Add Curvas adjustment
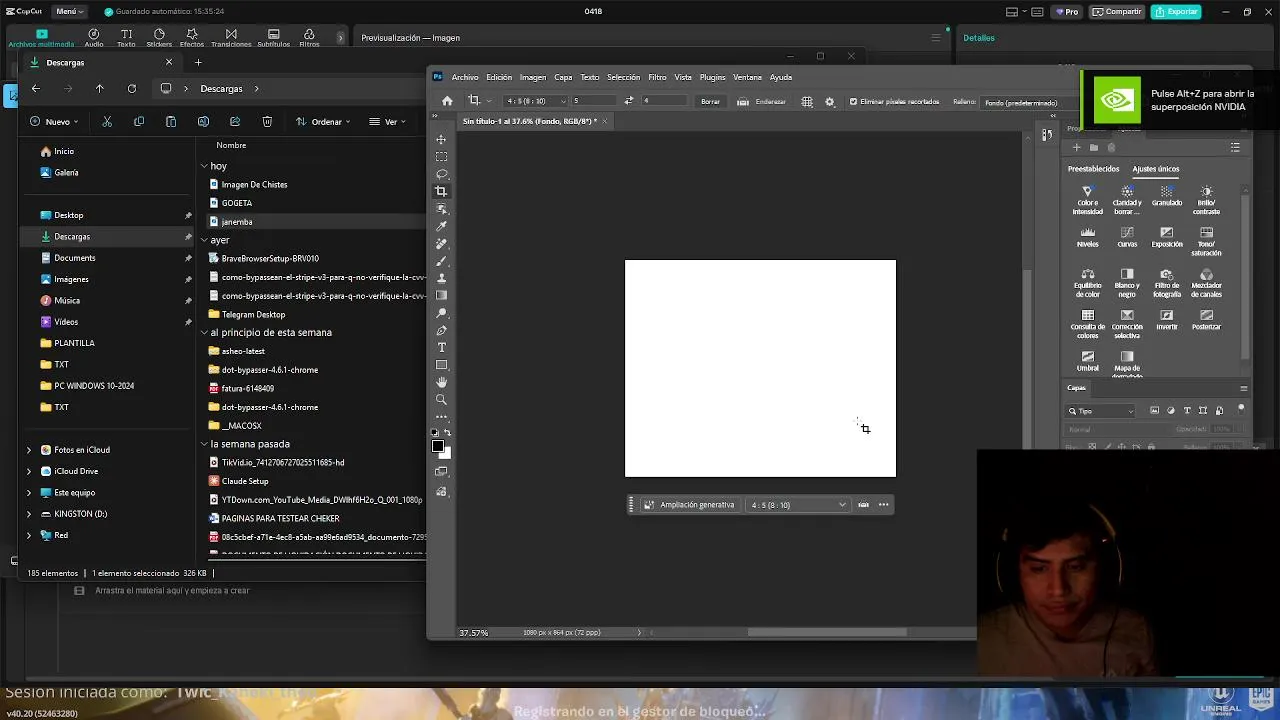1280x720 pixels. [1127, 236]
